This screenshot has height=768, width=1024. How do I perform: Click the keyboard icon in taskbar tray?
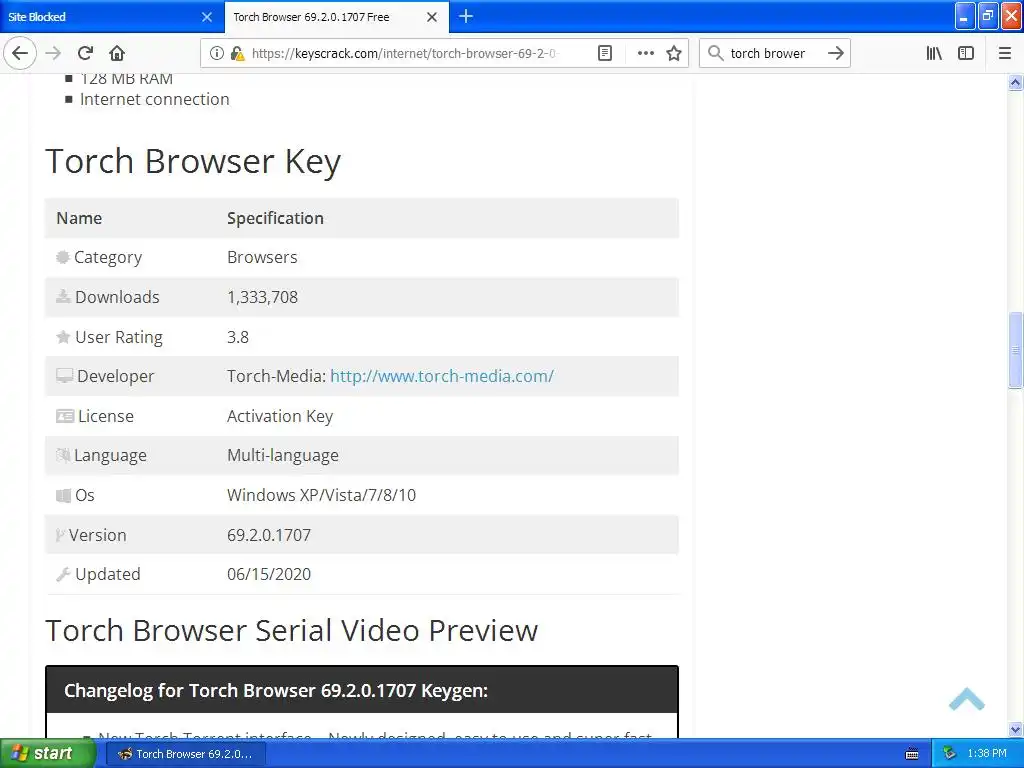pos(912,754)
